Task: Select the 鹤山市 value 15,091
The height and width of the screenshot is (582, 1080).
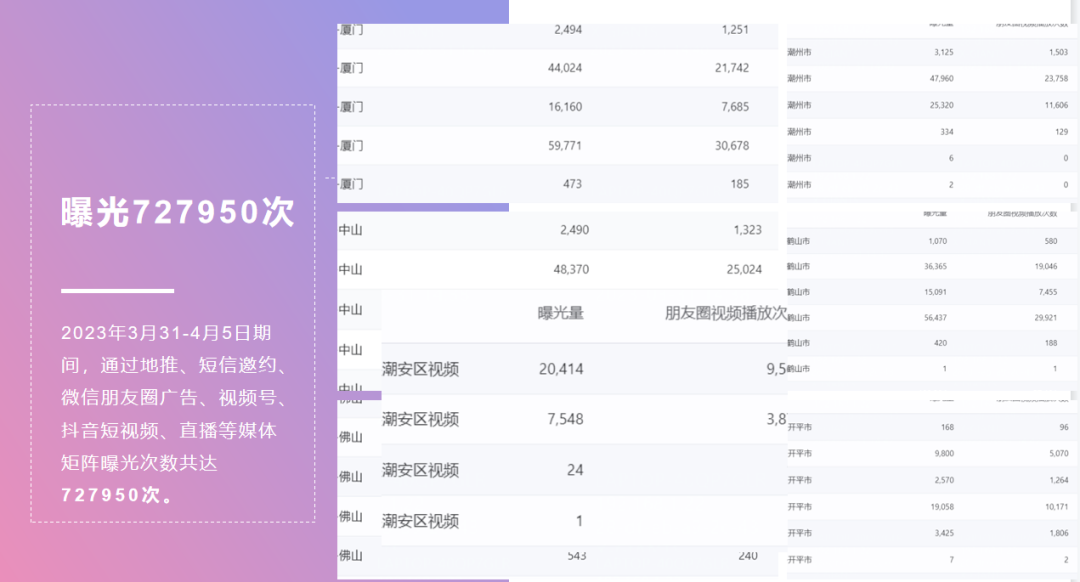Action: coord(935,292)
